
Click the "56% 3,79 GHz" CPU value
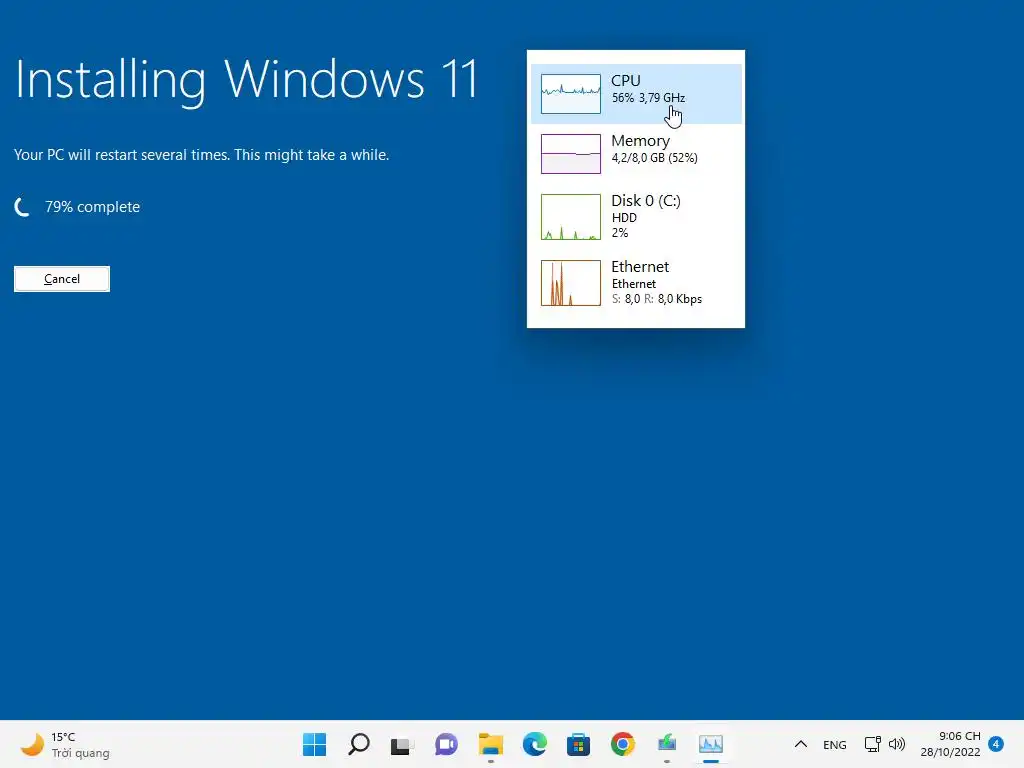click(x=648, y=98)
